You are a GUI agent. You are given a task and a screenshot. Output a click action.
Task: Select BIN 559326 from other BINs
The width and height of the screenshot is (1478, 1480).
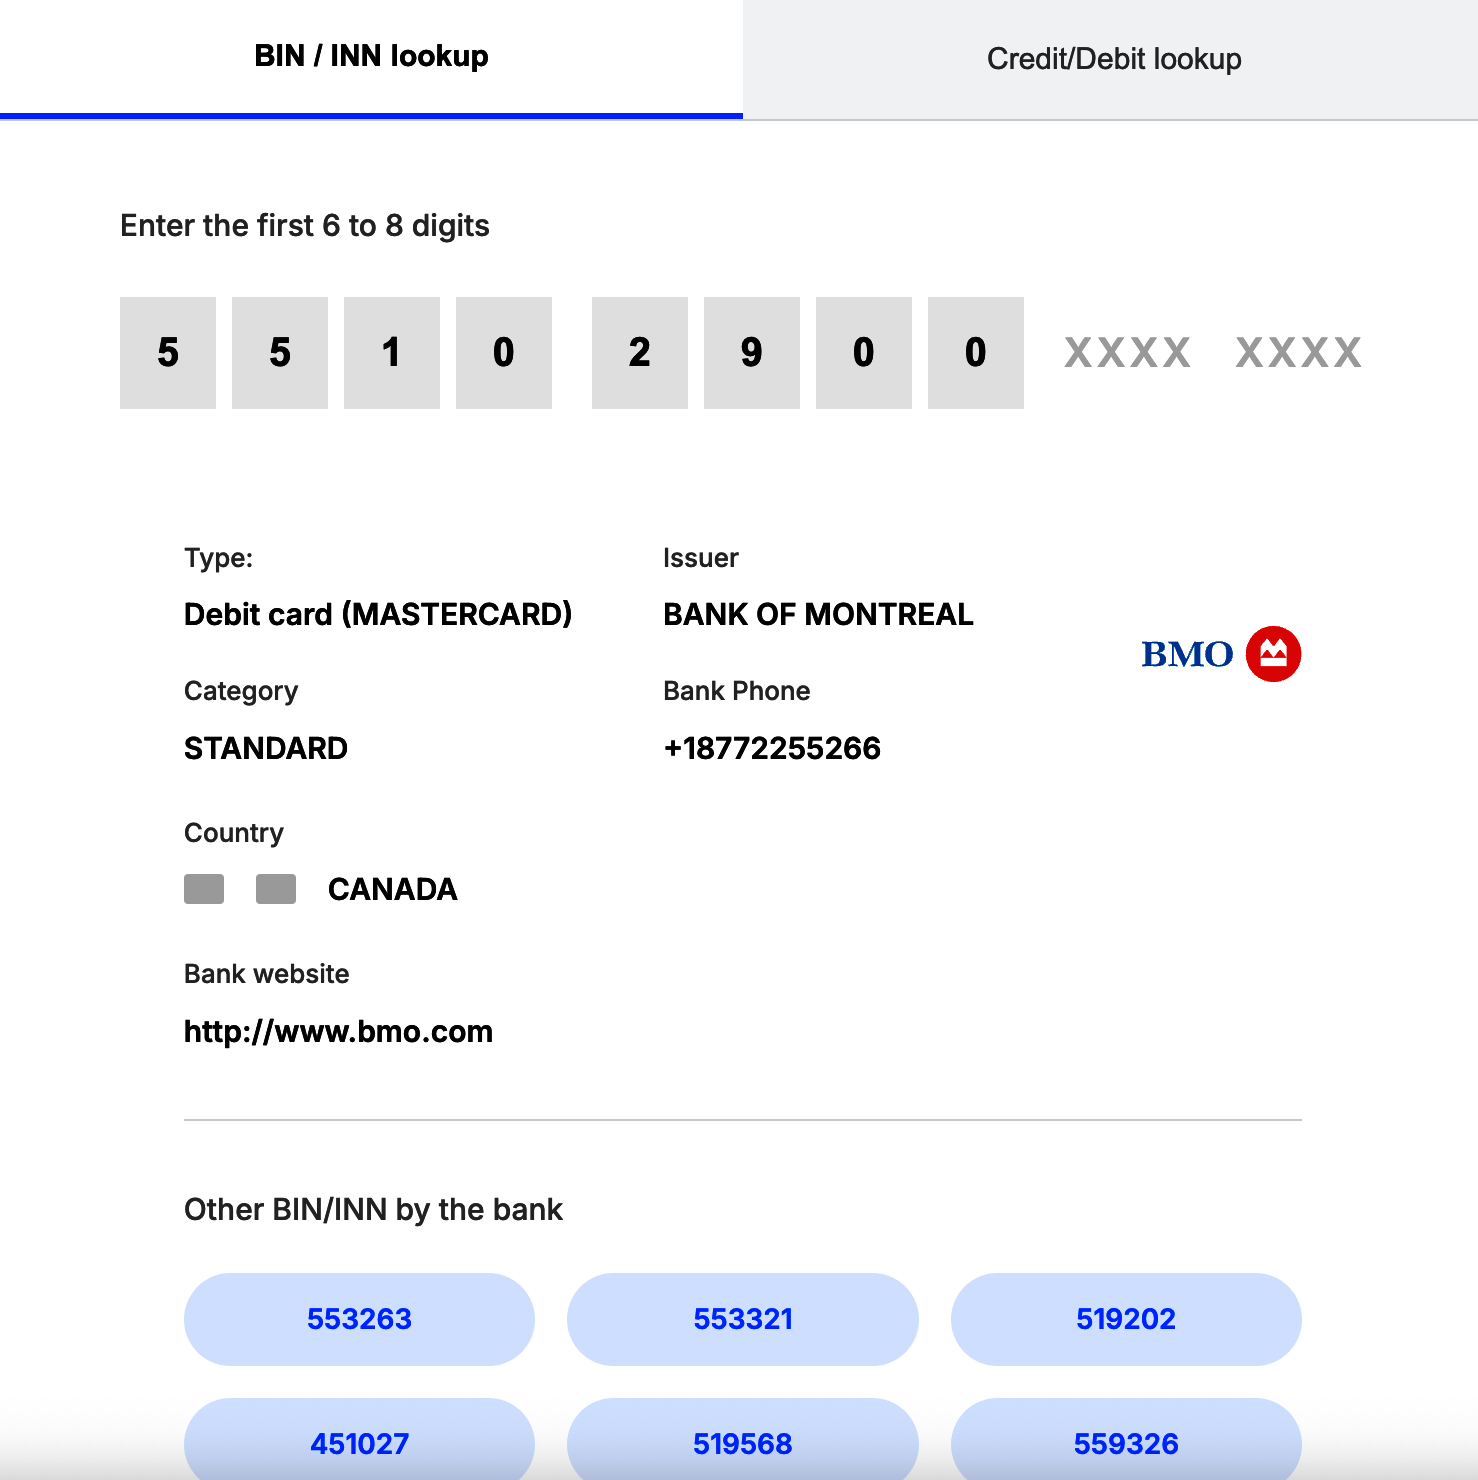coord(1126,1443)
